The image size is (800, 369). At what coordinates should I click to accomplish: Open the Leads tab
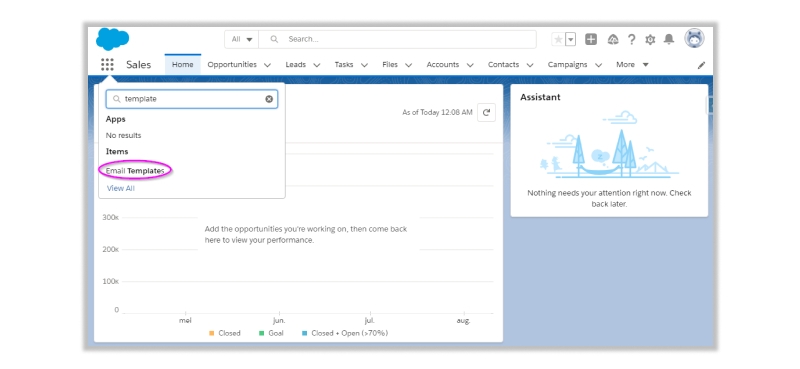(295, 65)
